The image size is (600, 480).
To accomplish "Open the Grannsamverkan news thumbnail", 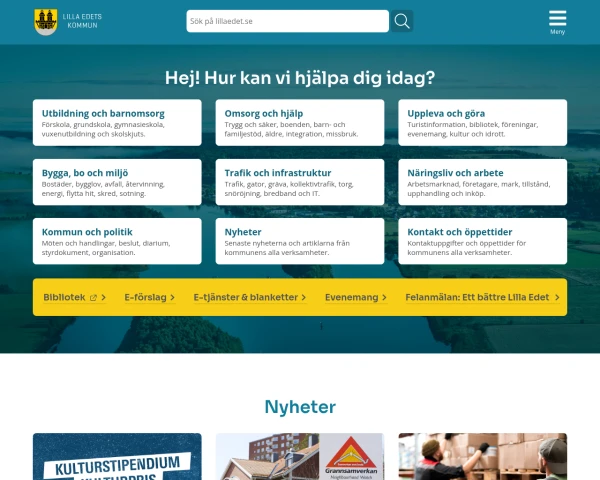I will (x=300, y=457).
